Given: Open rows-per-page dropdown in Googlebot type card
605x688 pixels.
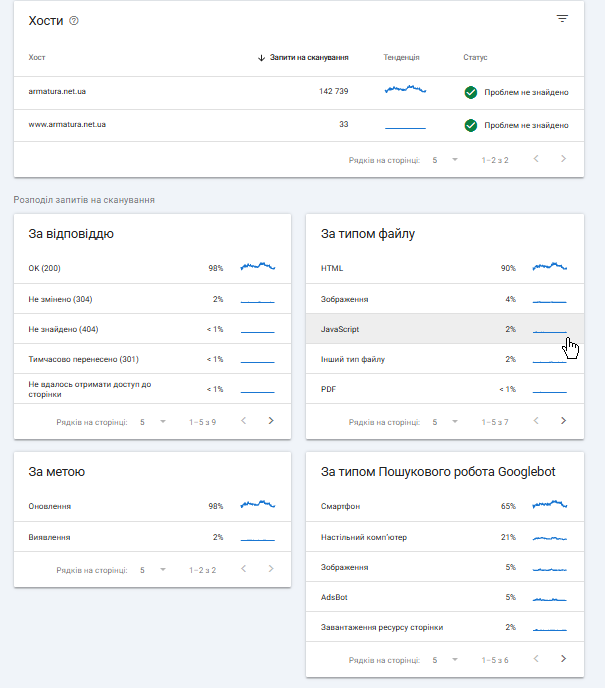Looking at the screenshot, I should [445, 659].
